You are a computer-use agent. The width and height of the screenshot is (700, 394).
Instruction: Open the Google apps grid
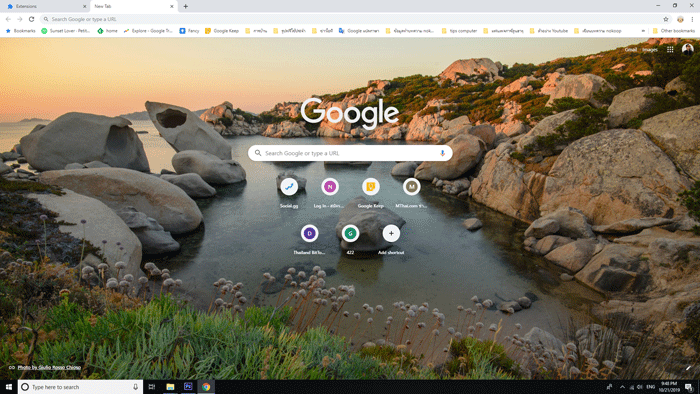point(670,50)
